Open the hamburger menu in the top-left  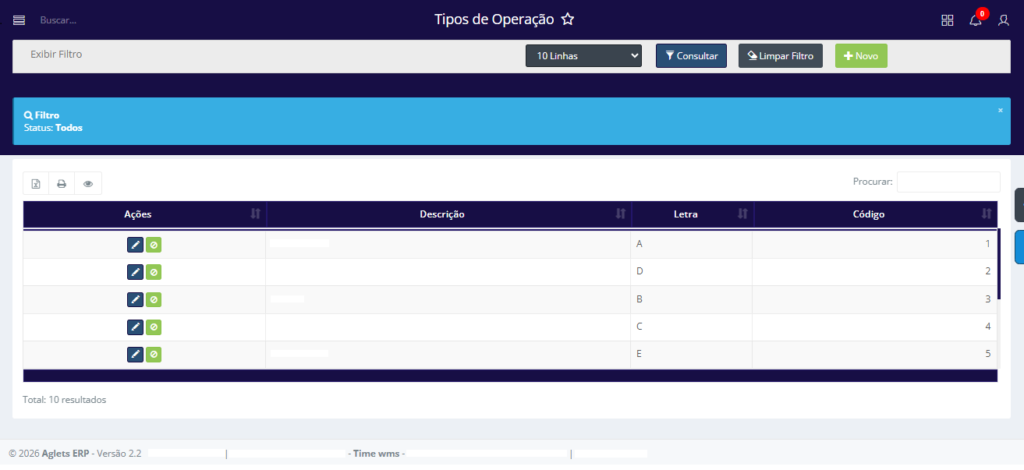click(18, 20)
